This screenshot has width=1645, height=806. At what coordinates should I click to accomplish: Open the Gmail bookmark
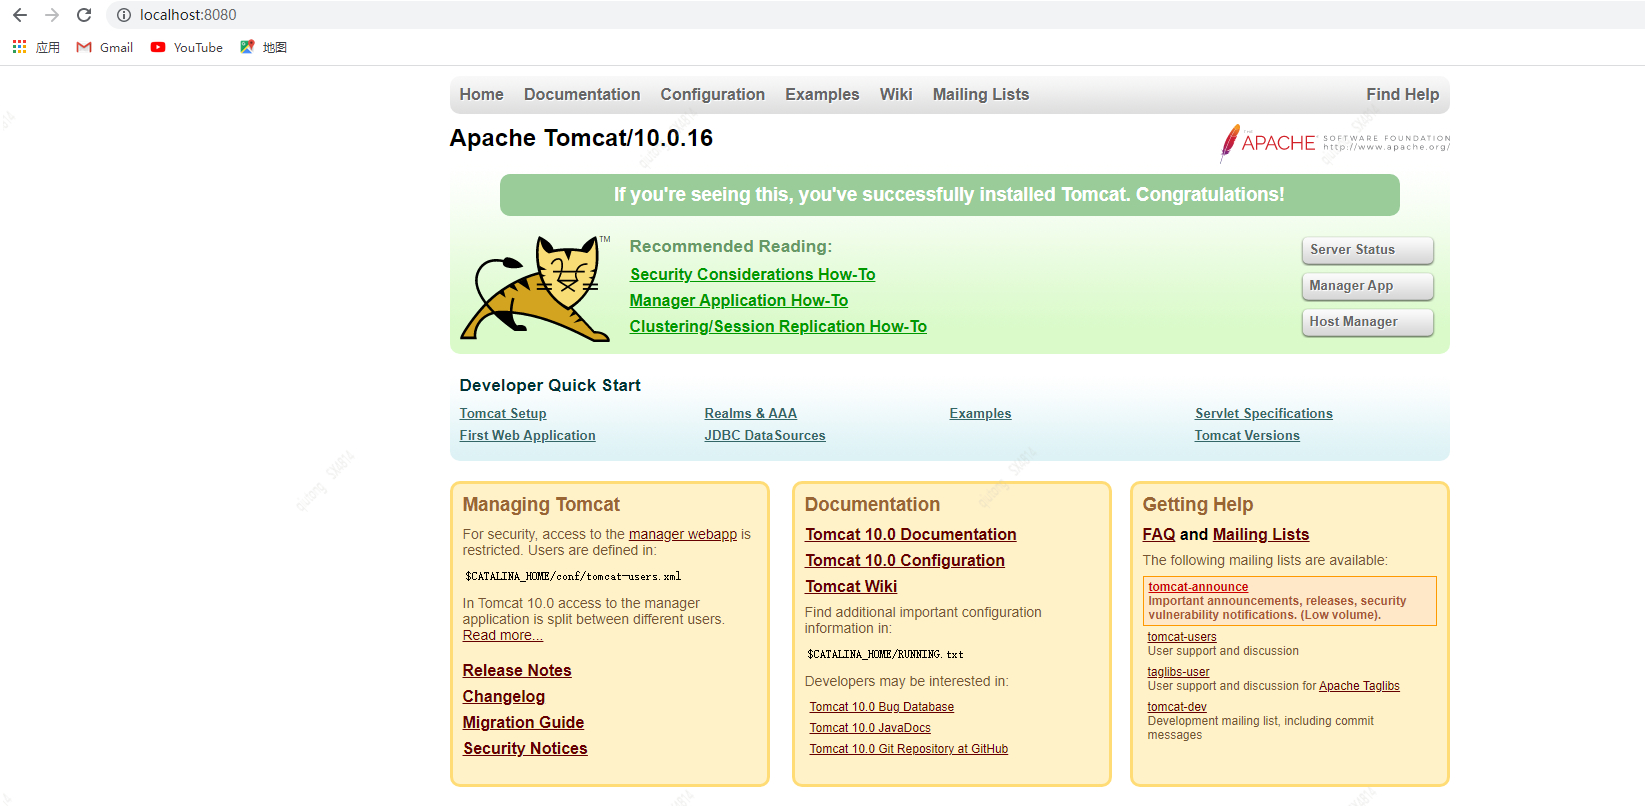pos(105,47)
